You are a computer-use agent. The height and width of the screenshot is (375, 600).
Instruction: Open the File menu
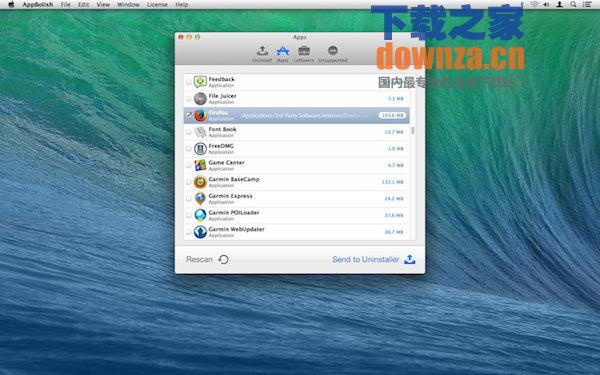(66, 5)
